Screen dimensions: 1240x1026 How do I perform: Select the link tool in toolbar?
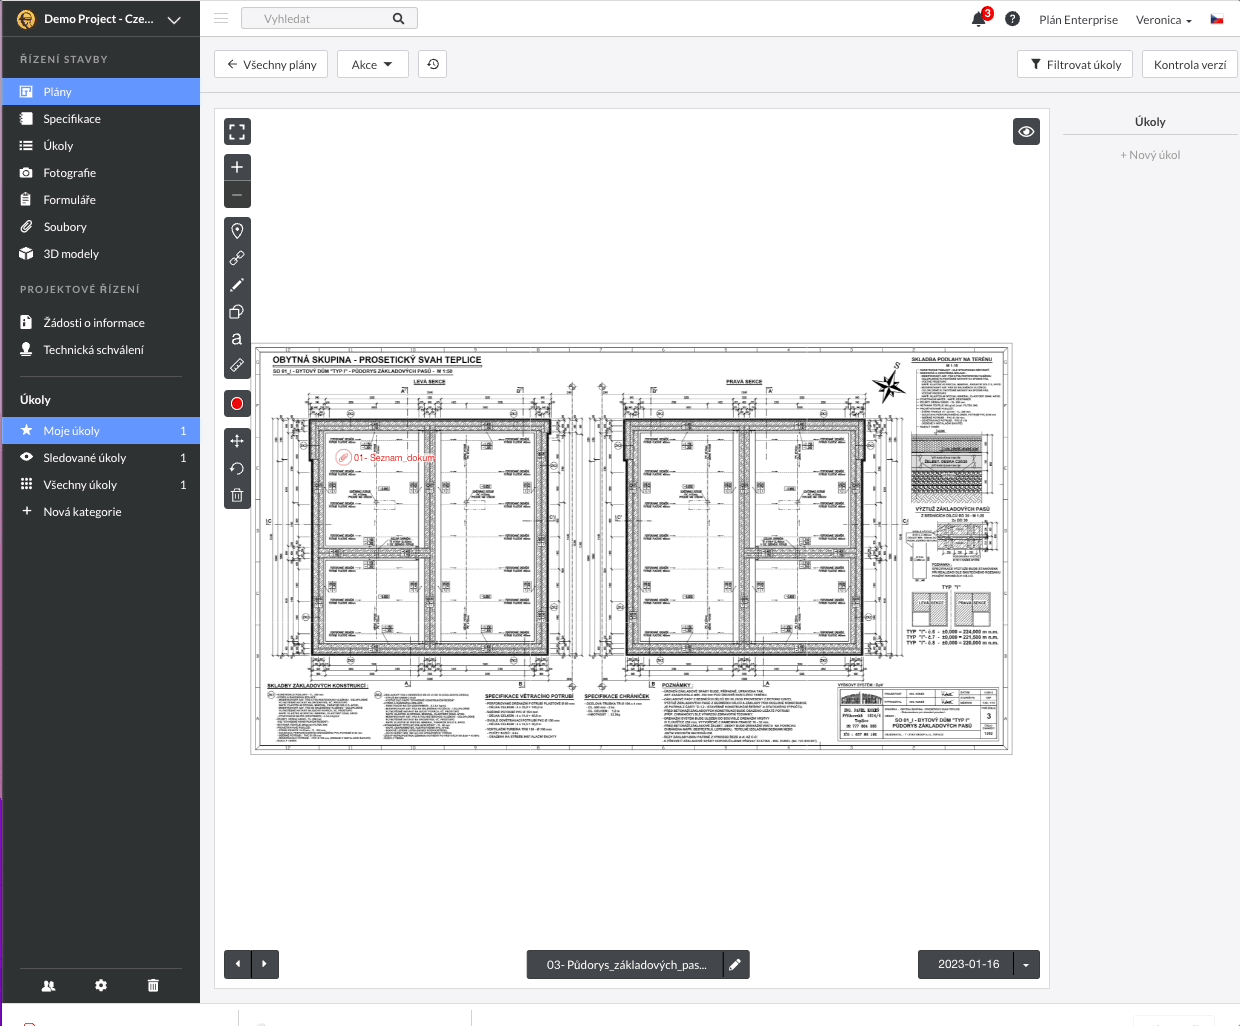tap(237, 258)
